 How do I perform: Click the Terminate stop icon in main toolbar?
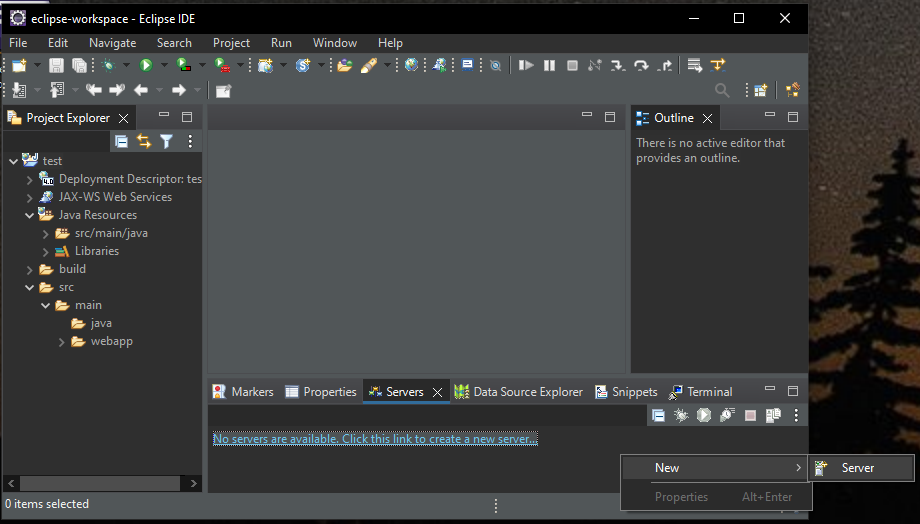point(572,65)
